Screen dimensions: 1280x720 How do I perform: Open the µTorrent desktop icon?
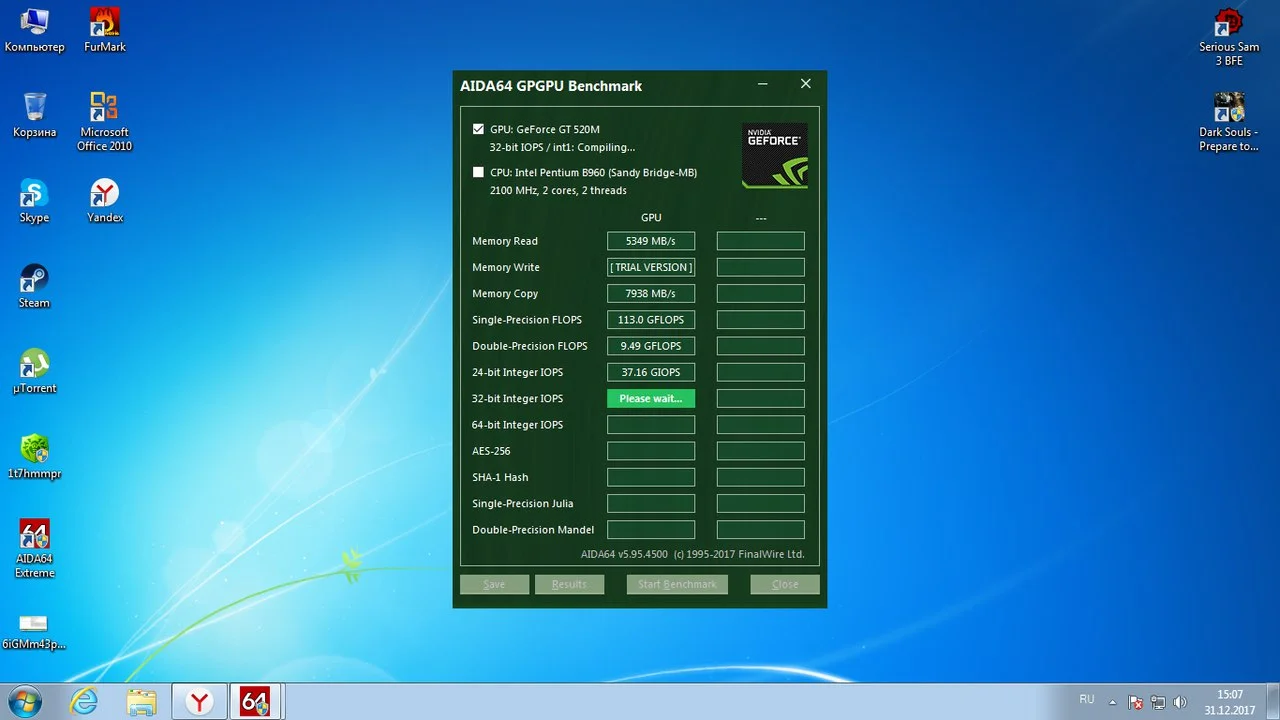(x=34, y=365)
